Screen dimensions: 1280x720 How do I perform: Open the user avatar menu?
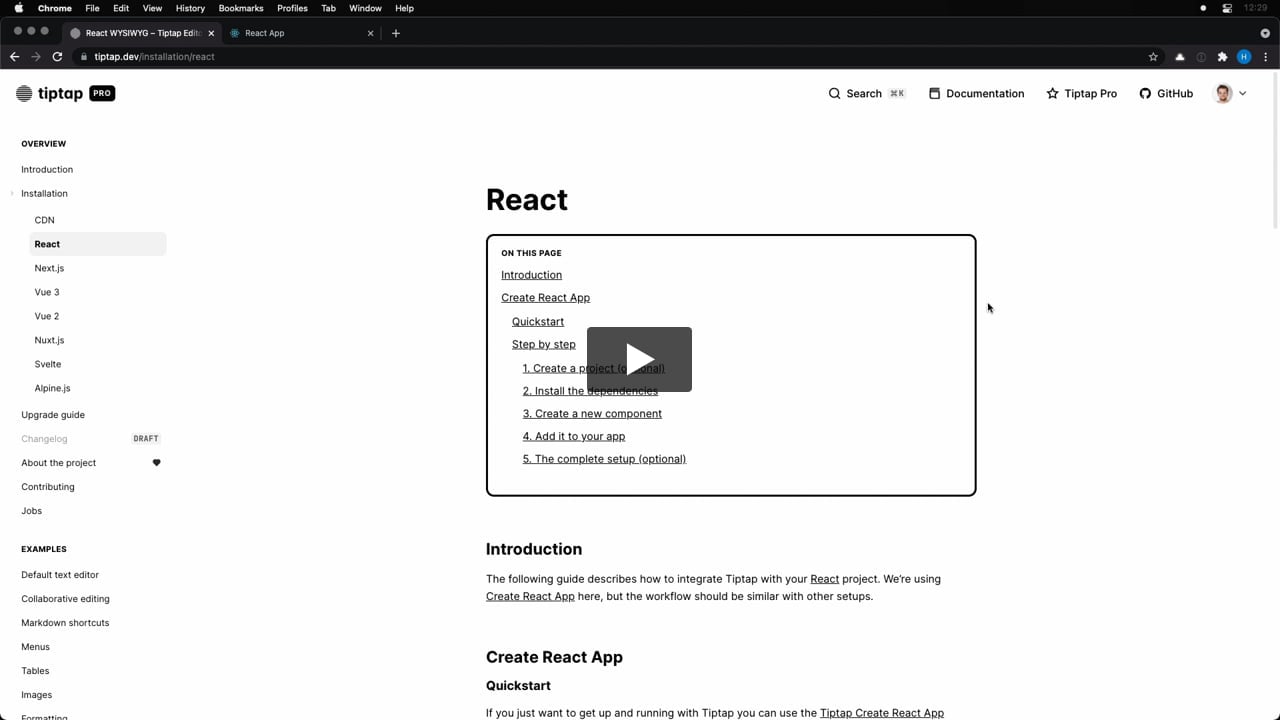(x=1229, y=93)
